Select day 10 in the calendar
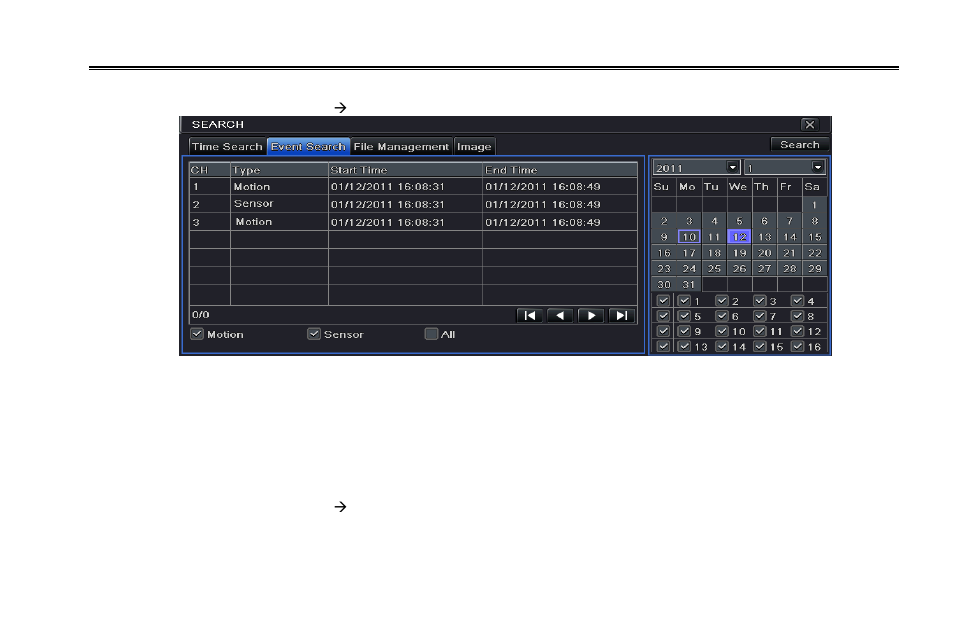 [x=689, y=237]
